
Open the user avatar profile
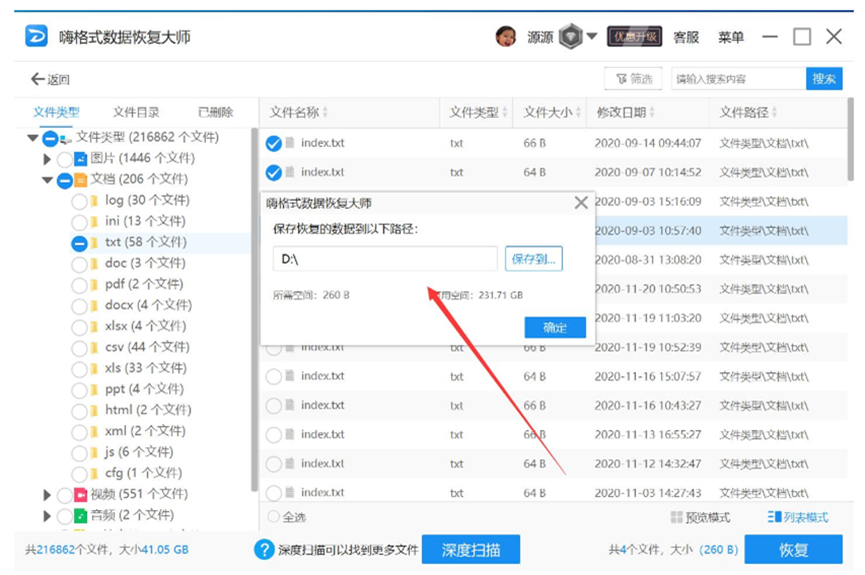[505, 37]
